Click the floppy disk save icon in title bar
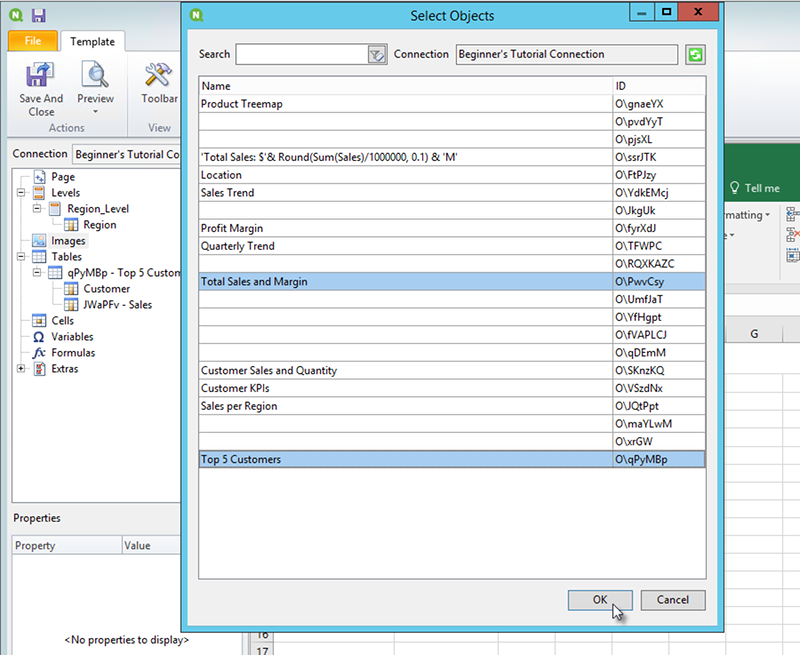This screenshot has height=655, width=800. click(38, 15)
